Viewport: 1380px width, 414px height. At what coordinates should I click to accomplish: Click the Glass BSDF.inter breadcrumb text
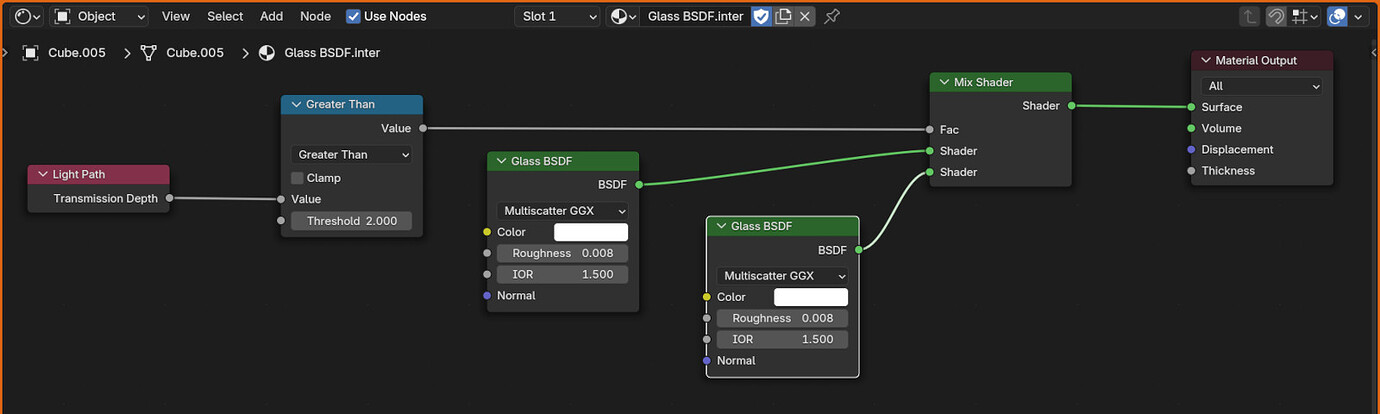click(332, 53)
